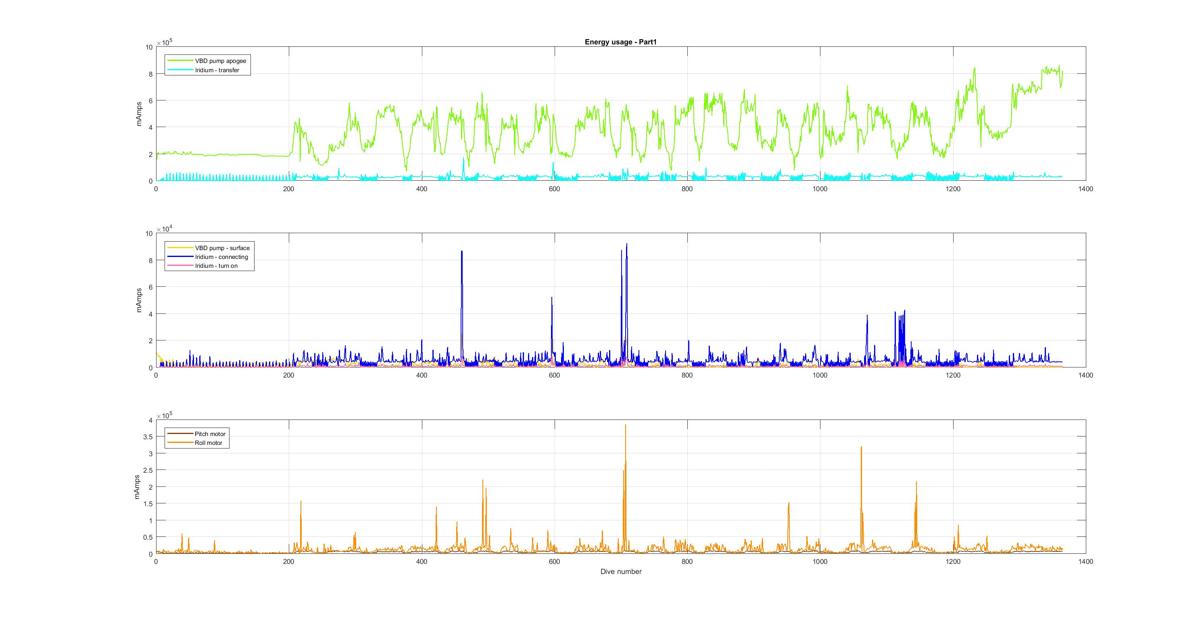Click the 'Dive number' x-axis label
This screenshot has width=1200, height=622.
620,572
